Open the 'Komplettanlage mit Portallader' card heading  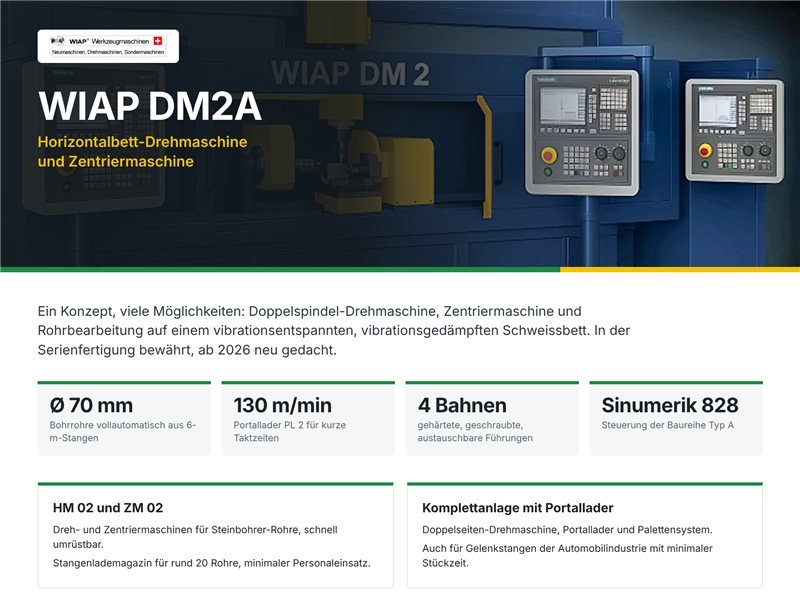point(517,508)
